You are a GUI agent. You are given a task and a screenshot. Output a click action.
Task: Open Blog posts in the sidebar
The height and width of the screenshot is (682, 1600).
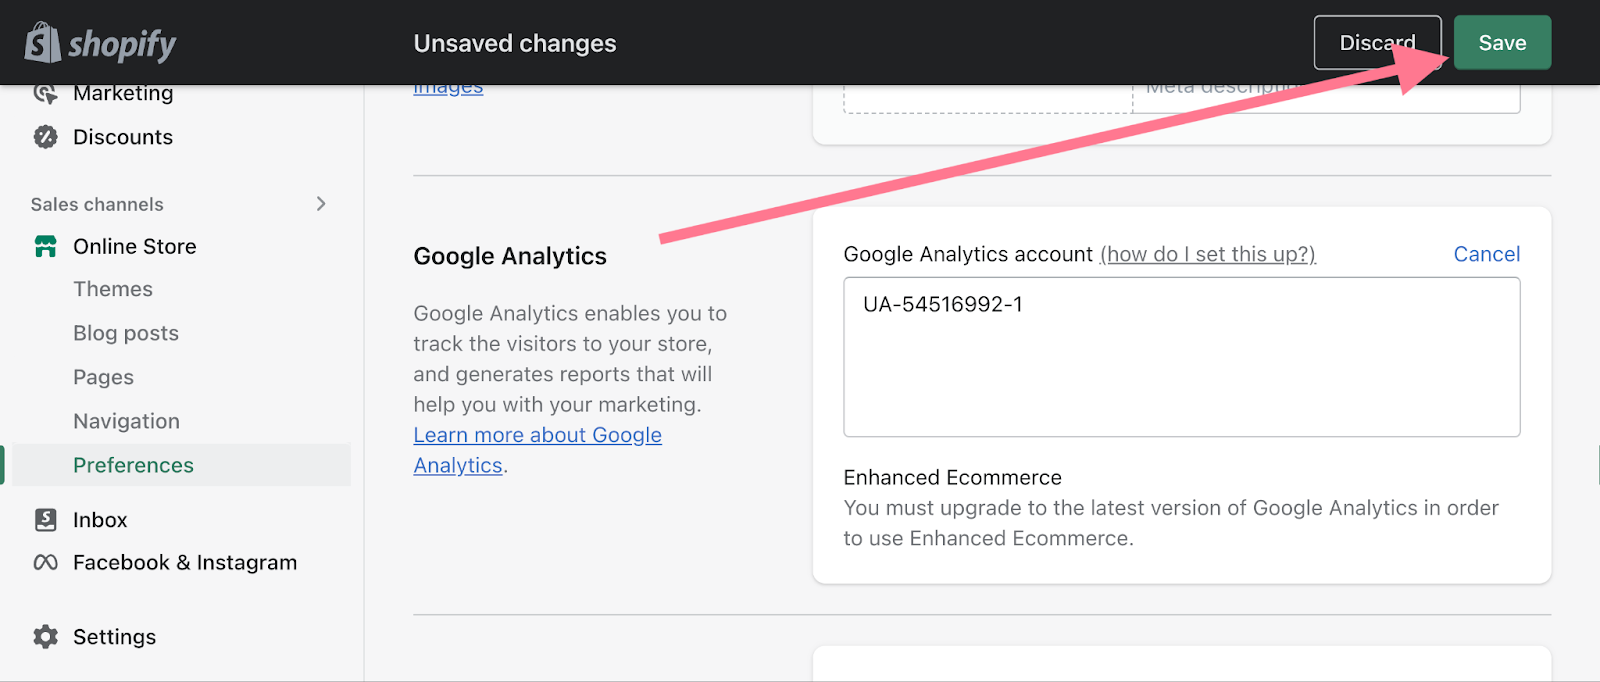[x=126, y=333]
